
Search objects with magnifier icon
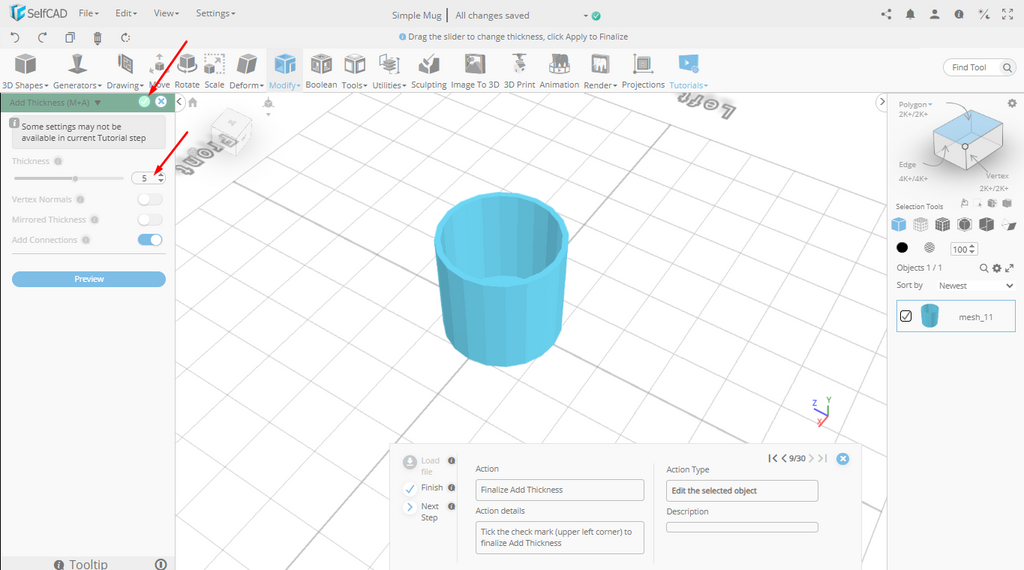984,268
